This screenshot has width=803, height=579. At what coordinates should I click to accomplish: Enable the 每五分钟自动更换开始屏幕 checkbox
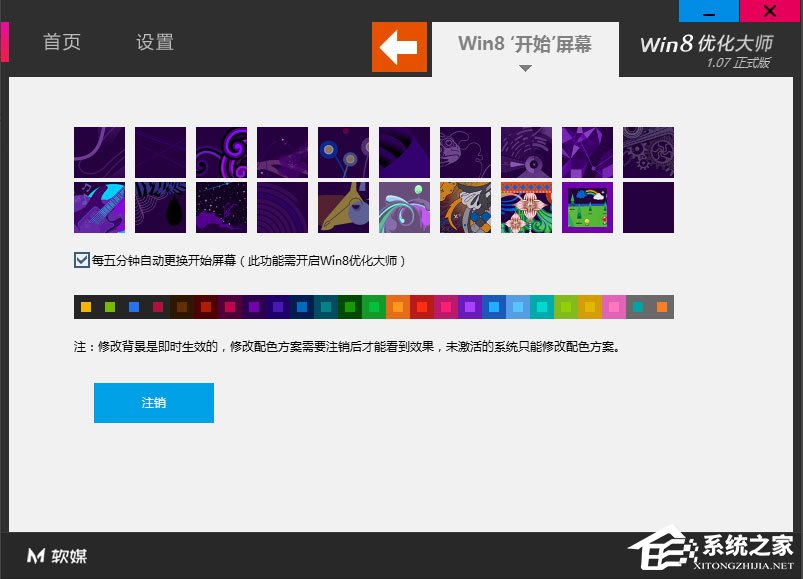pos(81,259)
